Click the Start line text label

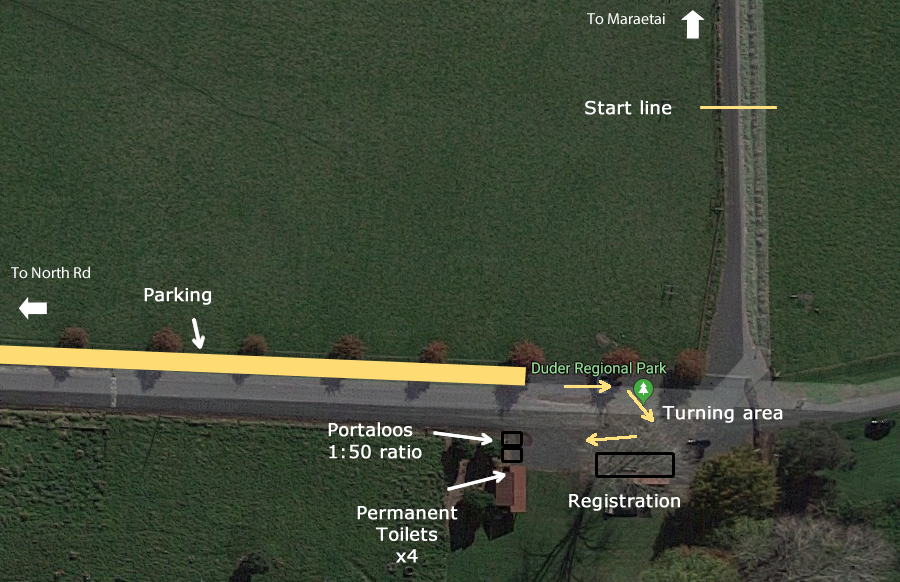pyautogui.click(x=628, y=108)
